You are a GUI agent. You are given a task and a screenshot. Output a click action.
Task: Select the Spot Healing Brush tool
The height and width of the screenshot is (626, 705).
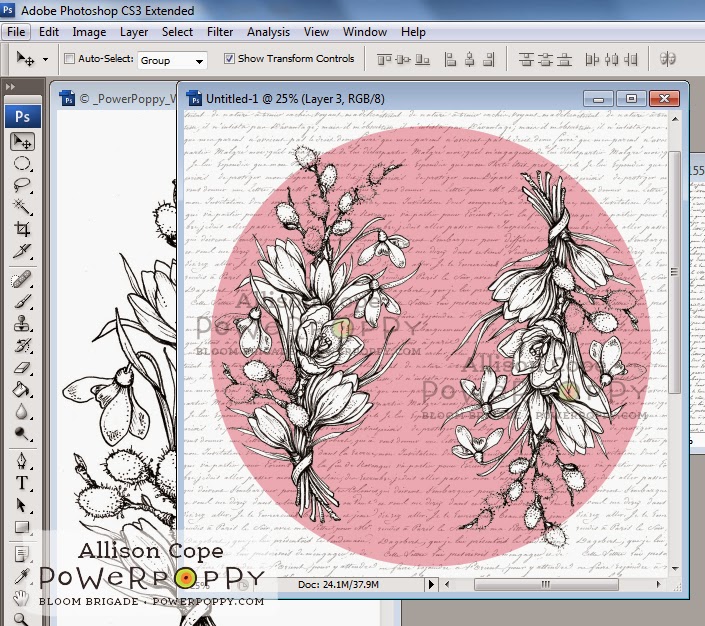coord(22,280)
